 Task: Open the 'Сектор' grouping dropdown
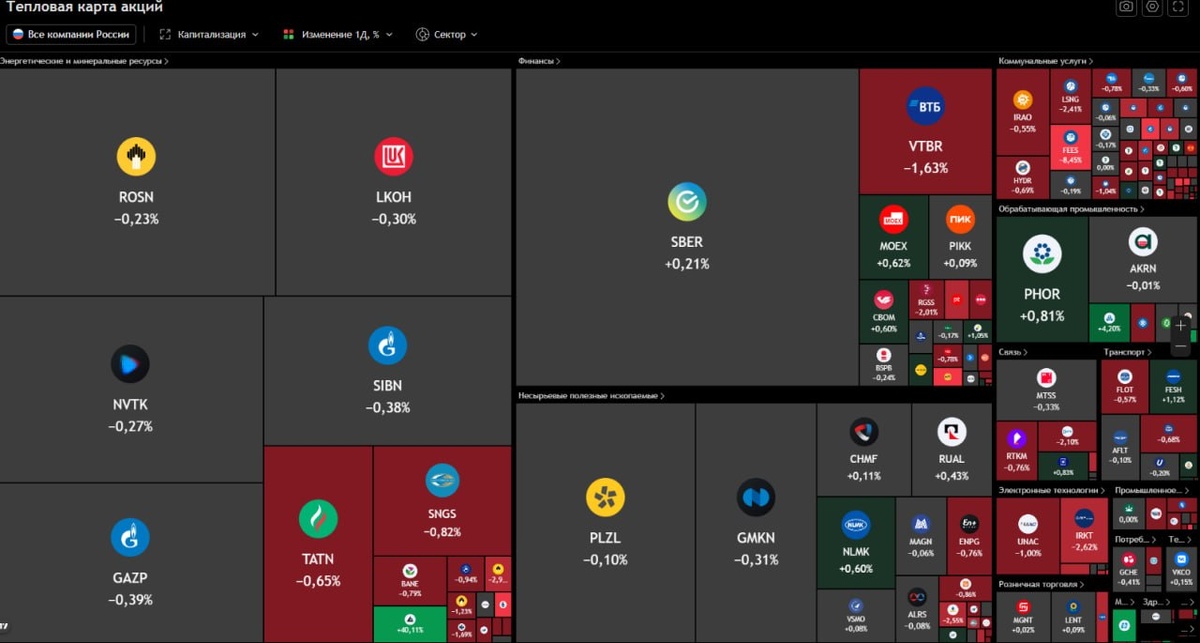tap(447, 34)
